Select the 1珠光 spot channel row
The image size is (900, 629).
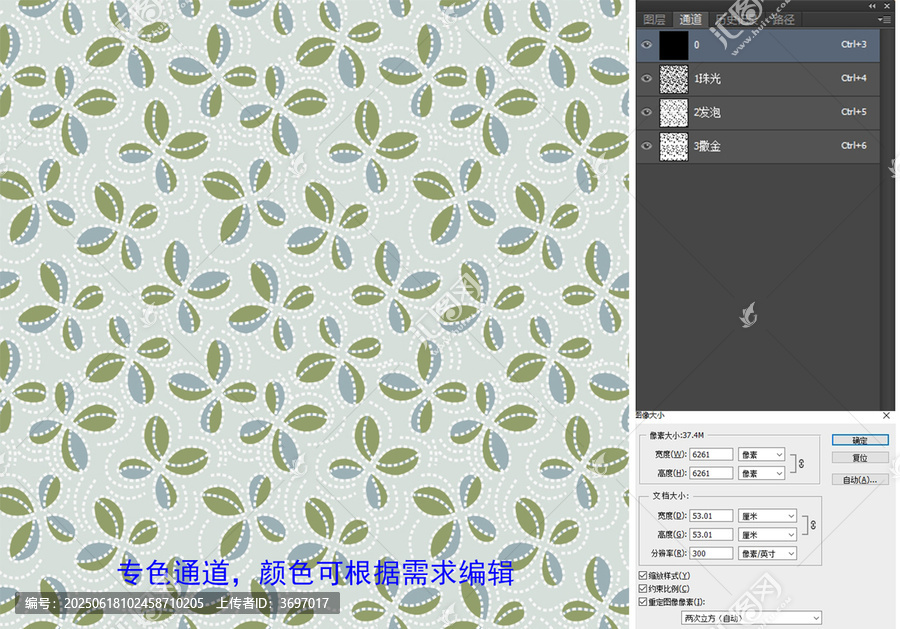tap(758, 79)
